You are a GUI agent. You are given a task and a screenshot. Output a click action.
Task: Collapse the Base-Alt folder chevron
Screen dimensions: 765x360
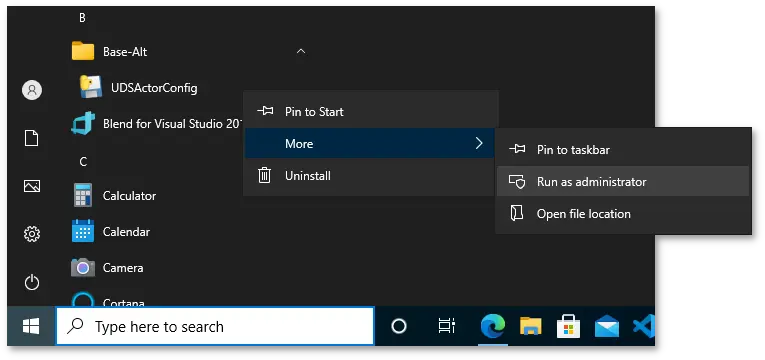click(301, 51)
